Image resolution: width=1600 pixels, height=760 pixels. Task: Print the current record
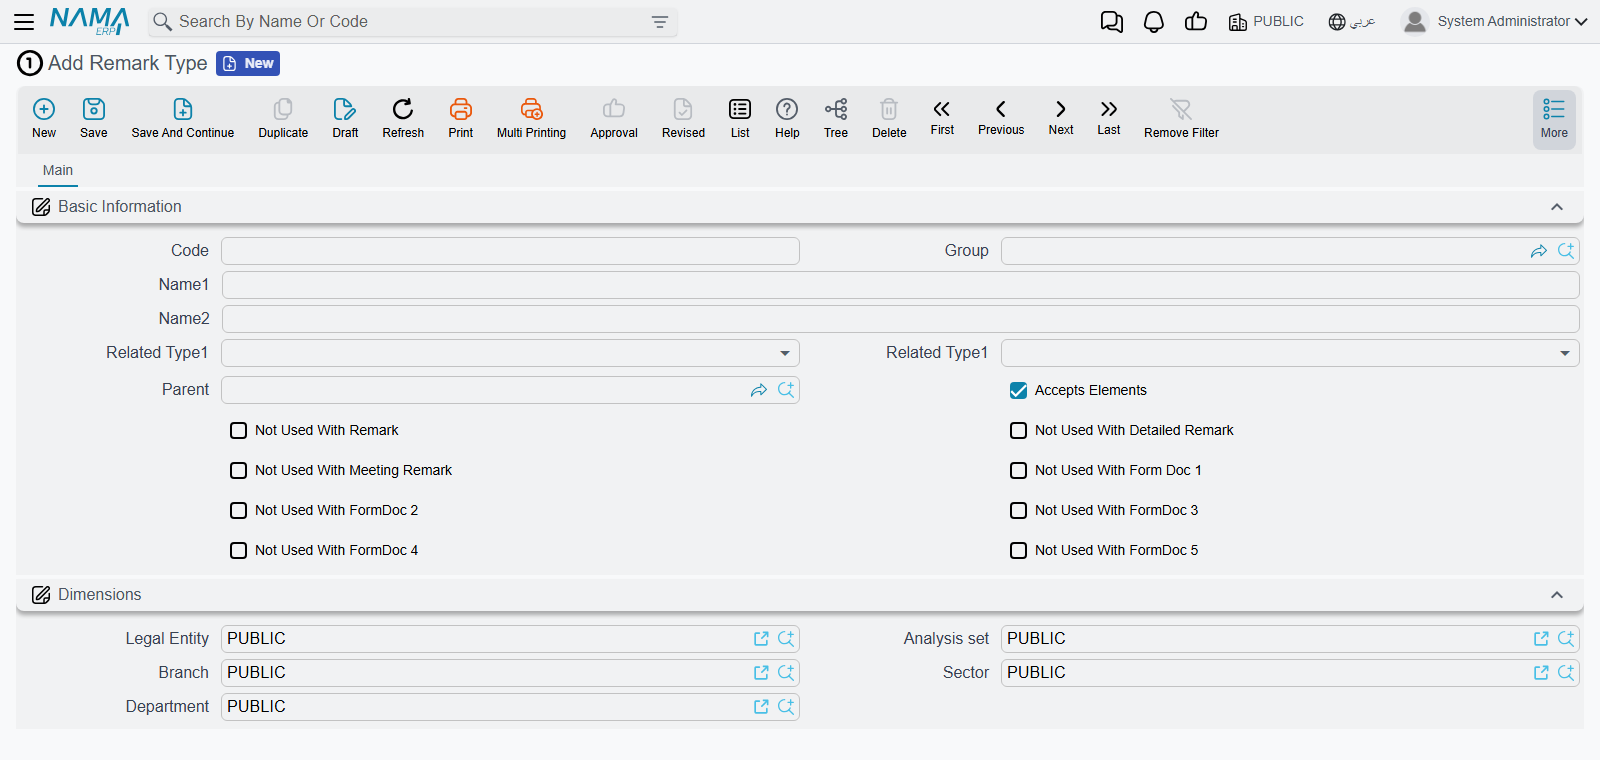[x=461, y=109]
